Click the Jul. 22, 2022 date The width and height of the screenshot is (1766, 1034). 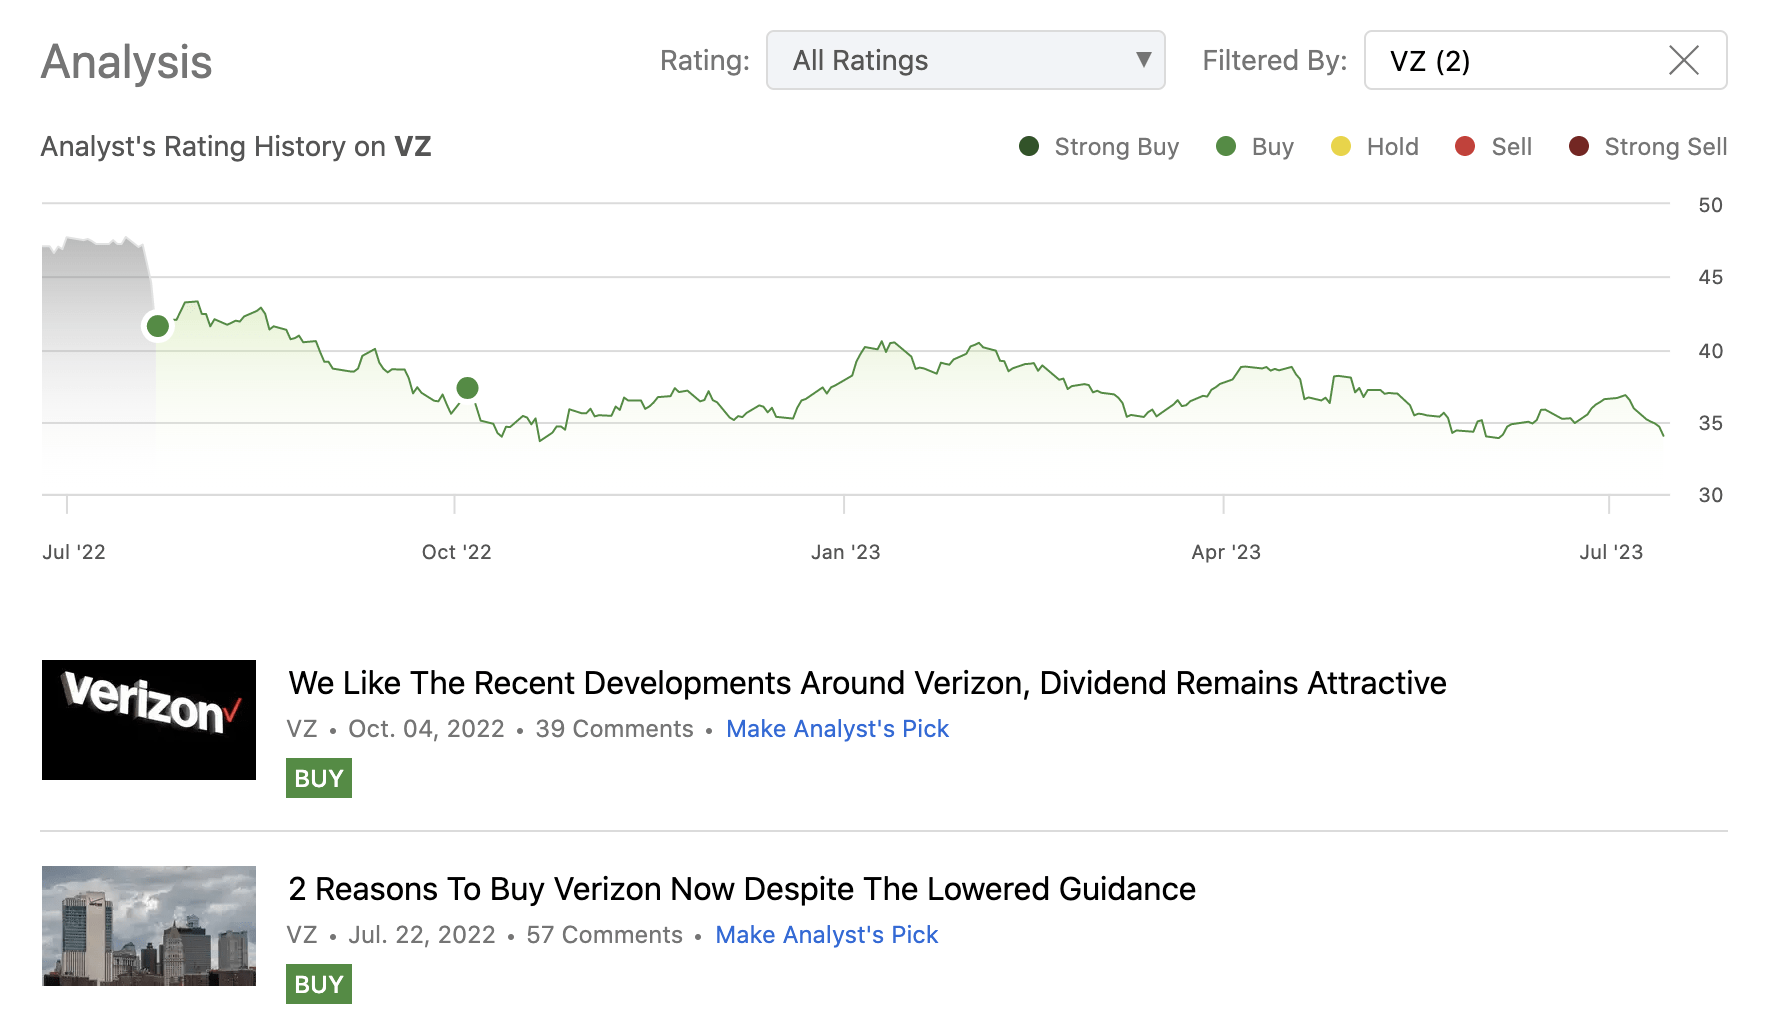(x=422, y=935)
